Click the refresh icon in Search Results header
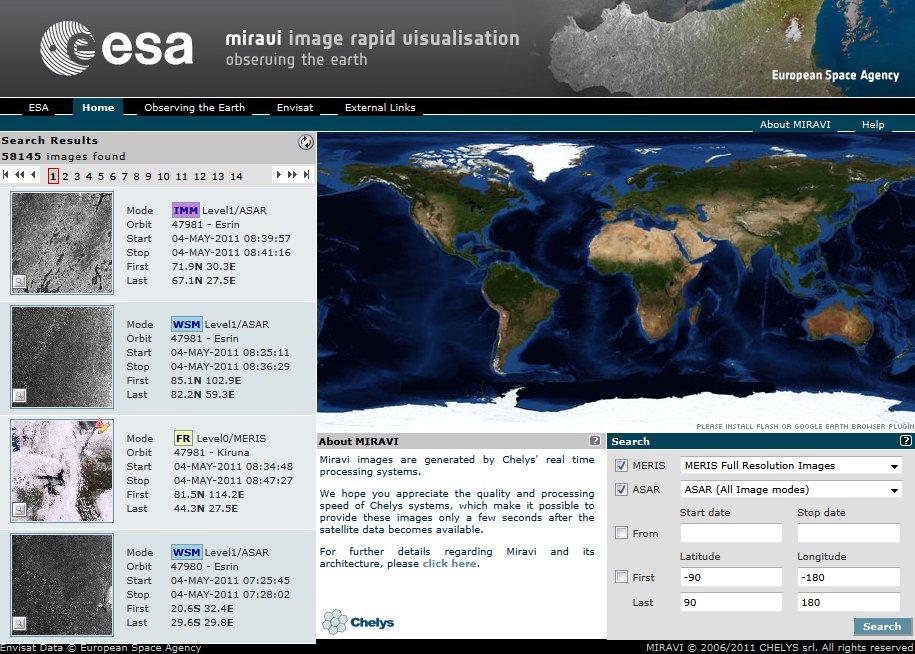This screenshot has height=654, width=915. (x=306, y=142)
